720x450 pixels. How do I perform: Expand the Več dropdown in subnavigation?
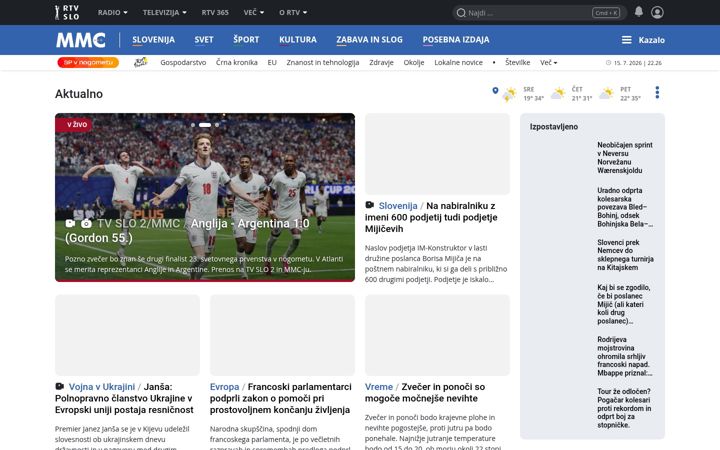548,62
